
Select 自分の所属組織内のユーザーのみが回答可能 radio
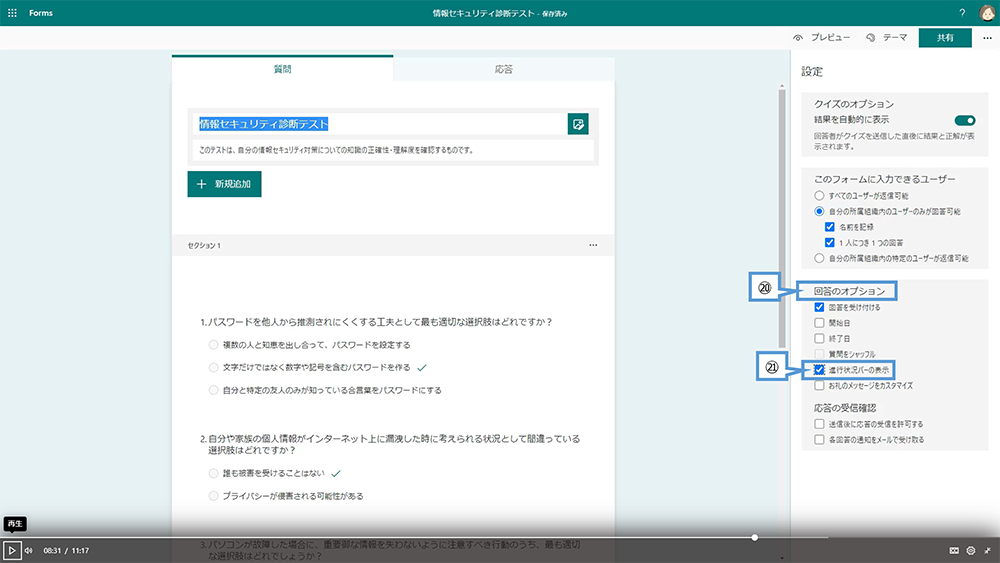pyautogui.click(x=819, y=211)
